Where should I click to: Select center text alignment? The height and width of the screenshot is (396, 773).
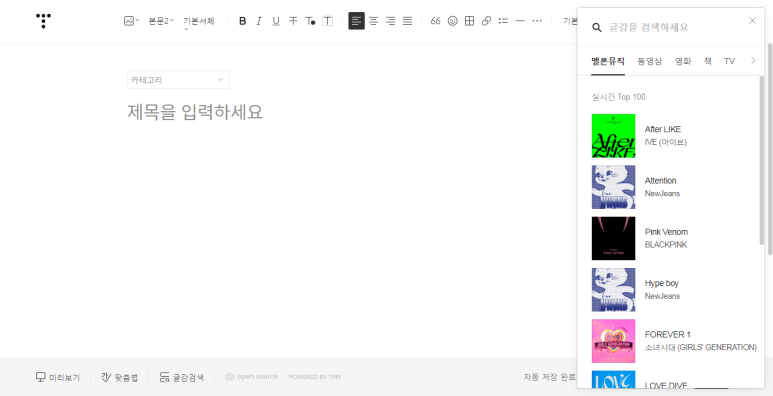(374, 21)
